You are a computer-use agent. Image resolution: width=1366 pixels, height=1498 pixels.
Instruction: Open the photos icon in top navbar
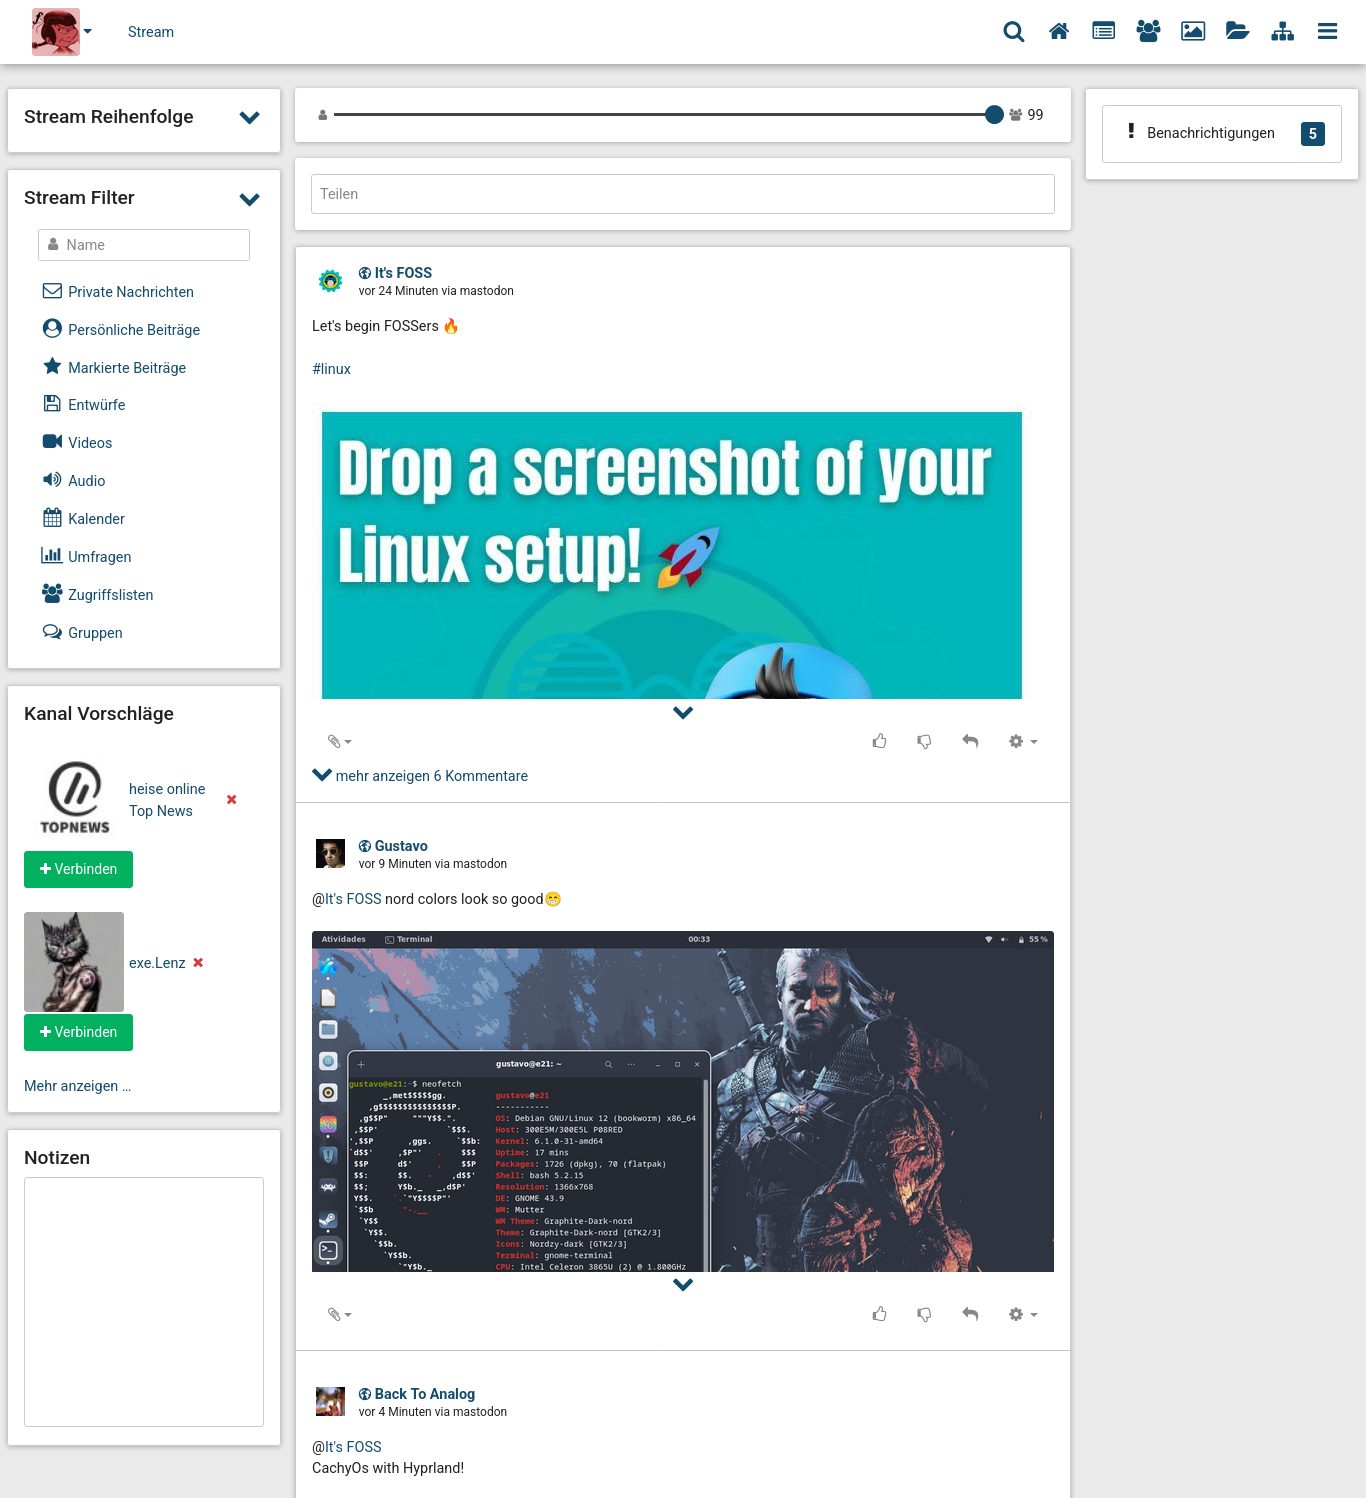(1193, 32)
